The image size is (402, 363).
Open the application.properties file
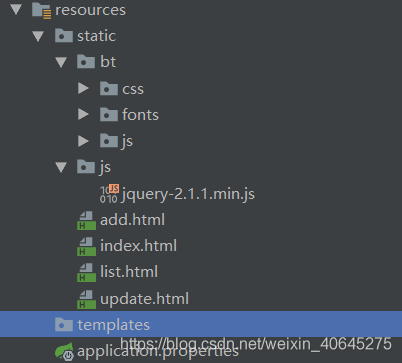158,352
